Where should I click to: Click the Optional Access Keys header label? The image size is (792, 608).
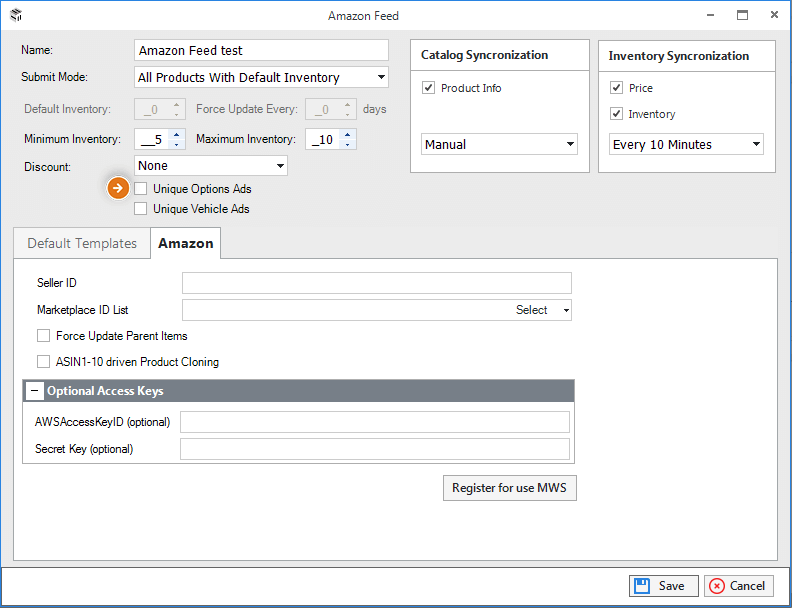click(105, 391)
